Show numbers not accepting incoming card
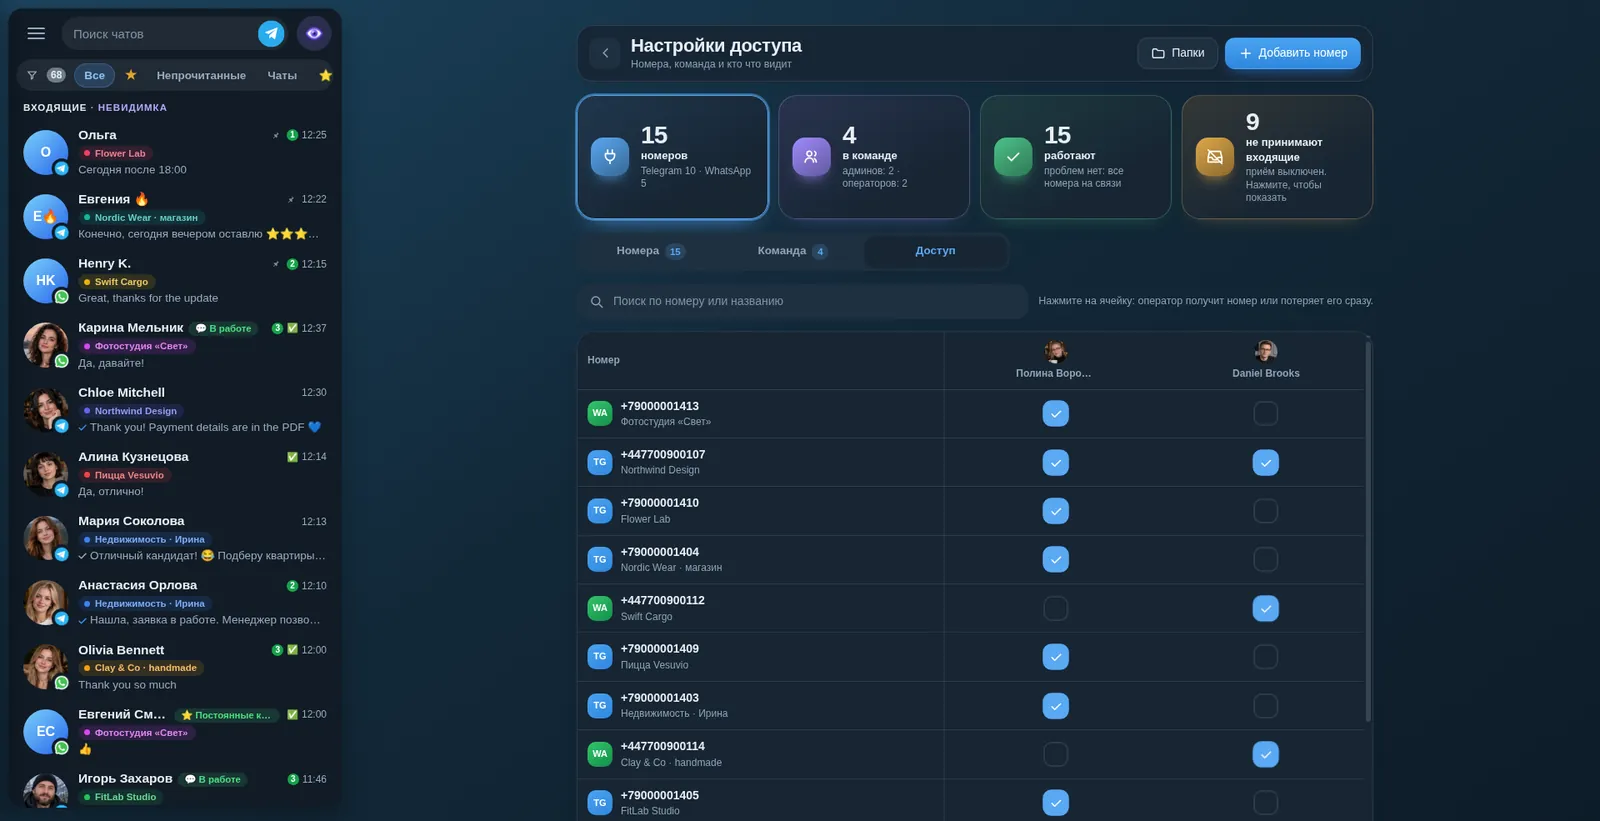The width and height of the screenshot is (1600, 821). tap(1277, 157)
